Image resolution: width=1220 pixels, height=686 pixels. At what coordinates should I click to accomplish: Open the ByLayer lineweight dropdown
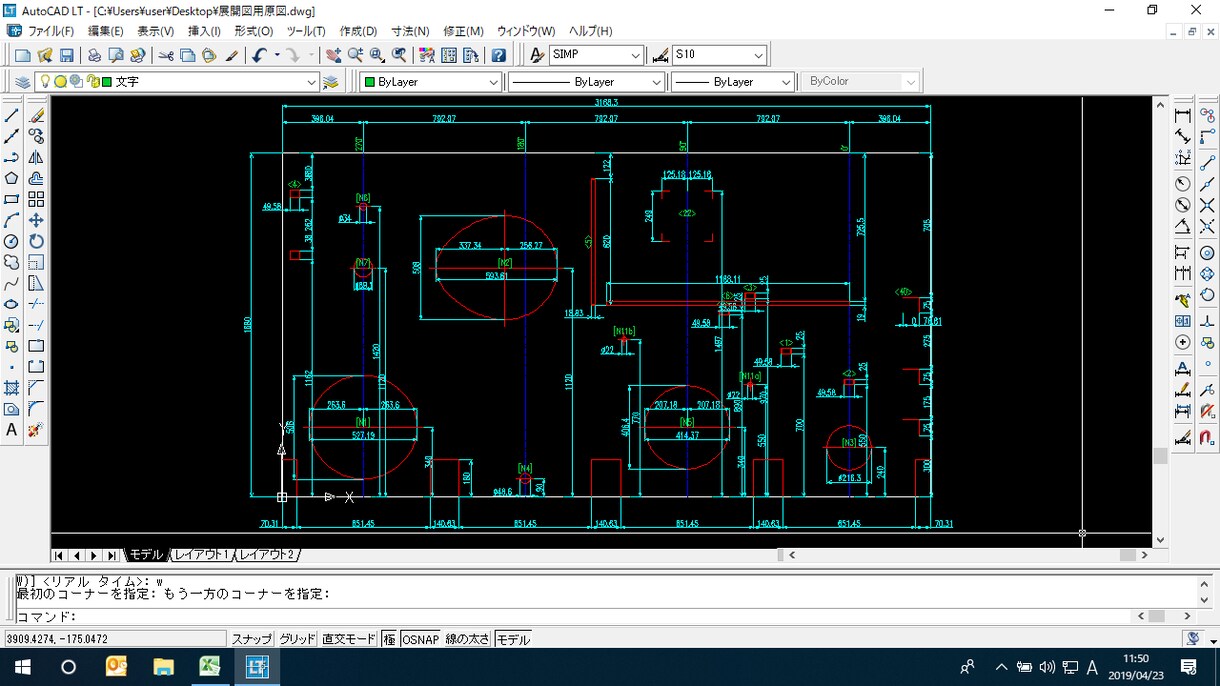[x=733, y=82]
